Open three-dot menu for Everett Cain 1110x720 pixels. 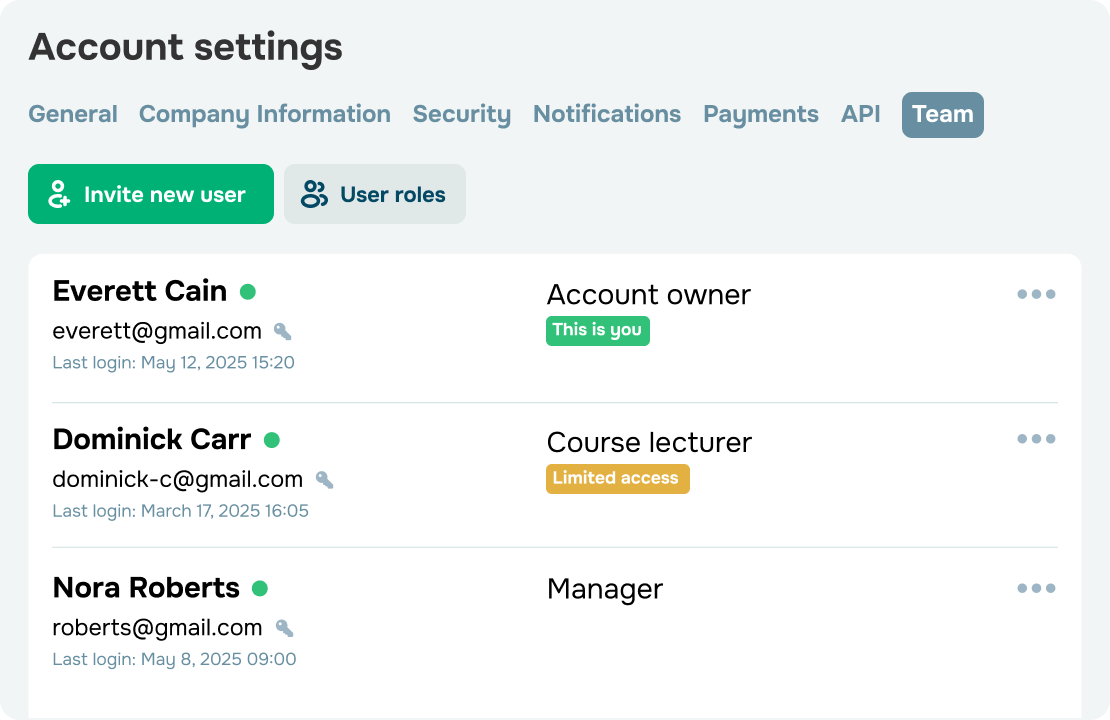(x=1036, y=294)
